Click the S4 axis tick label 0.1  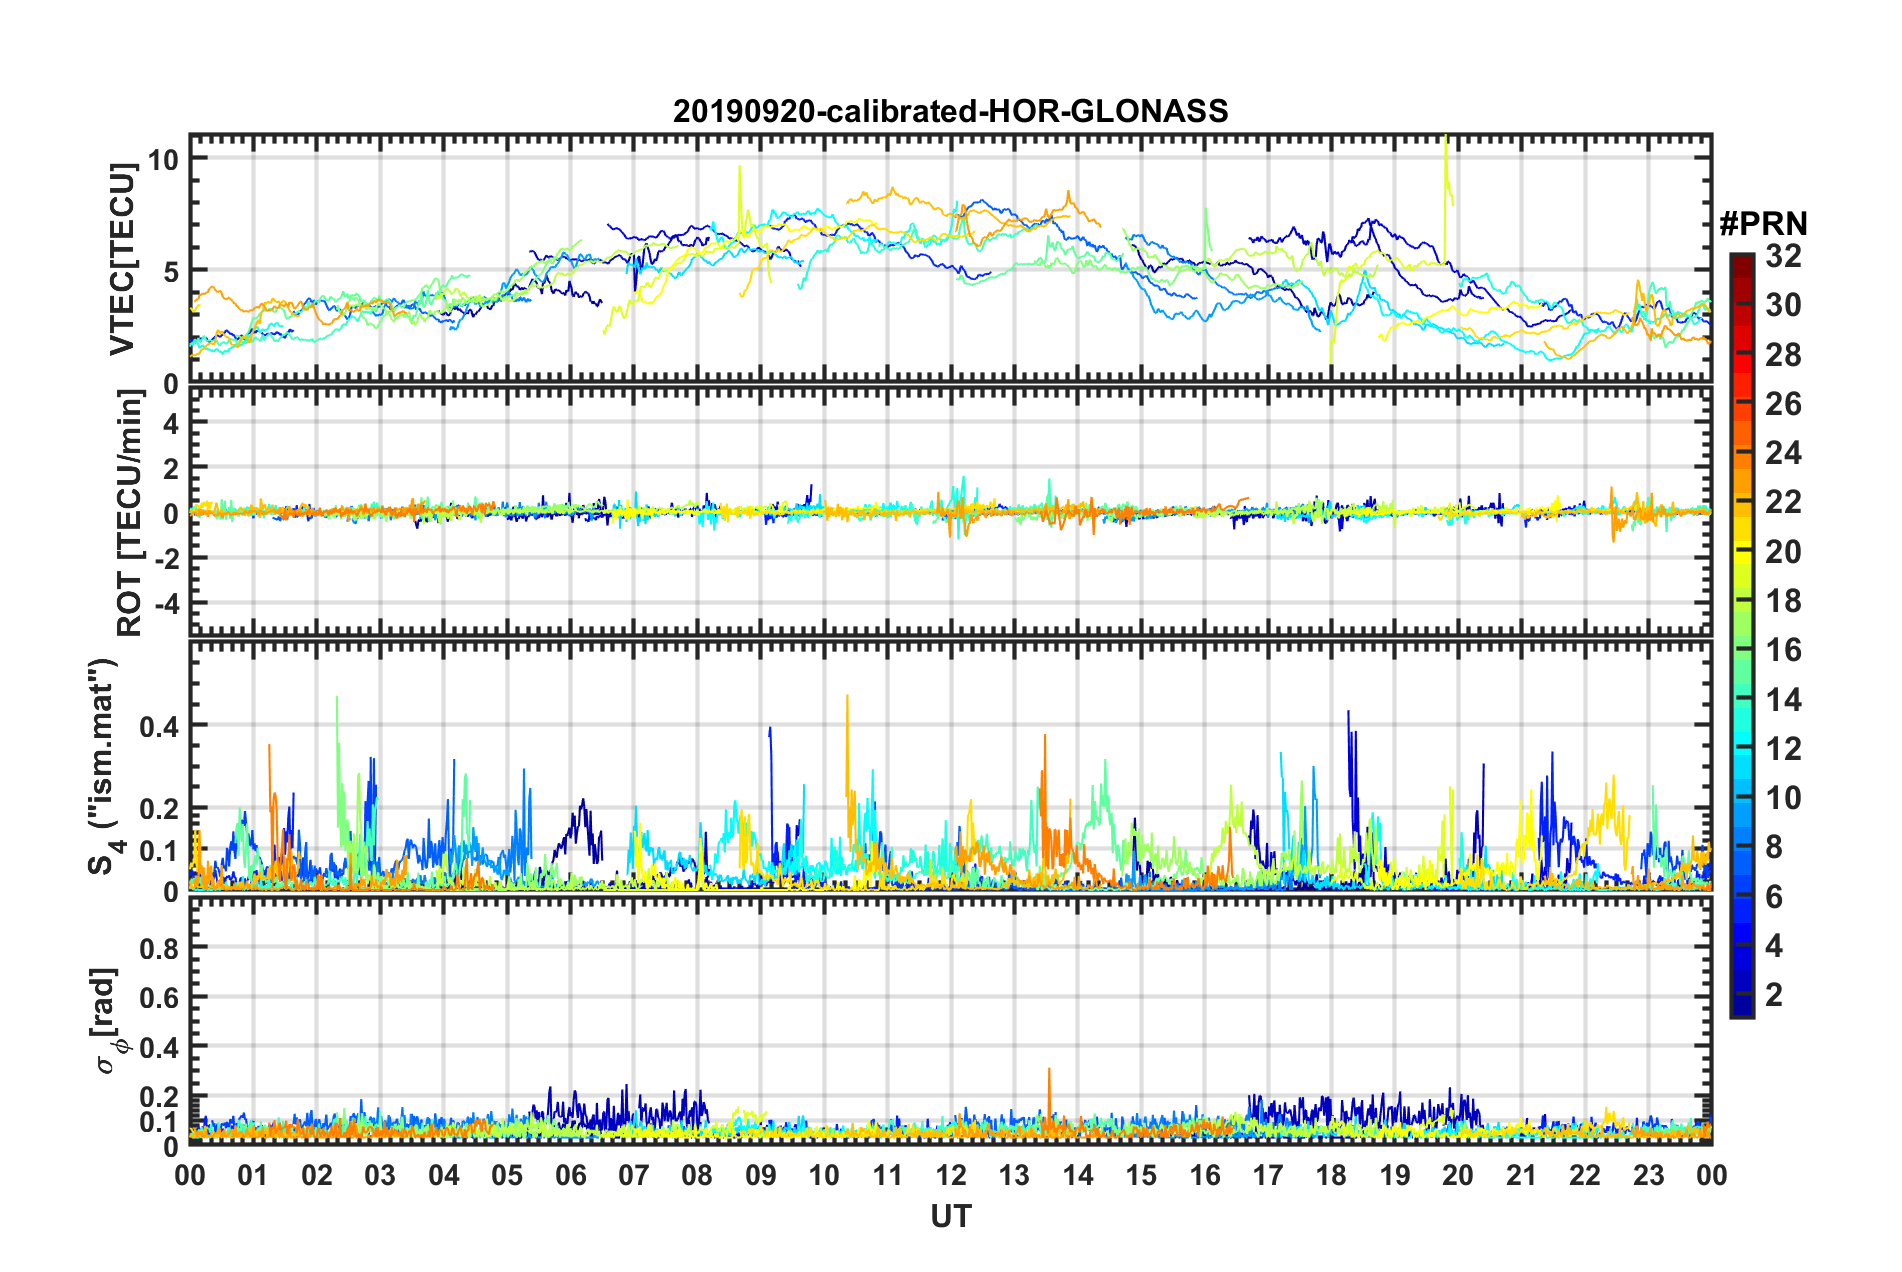tap(160, 851)
